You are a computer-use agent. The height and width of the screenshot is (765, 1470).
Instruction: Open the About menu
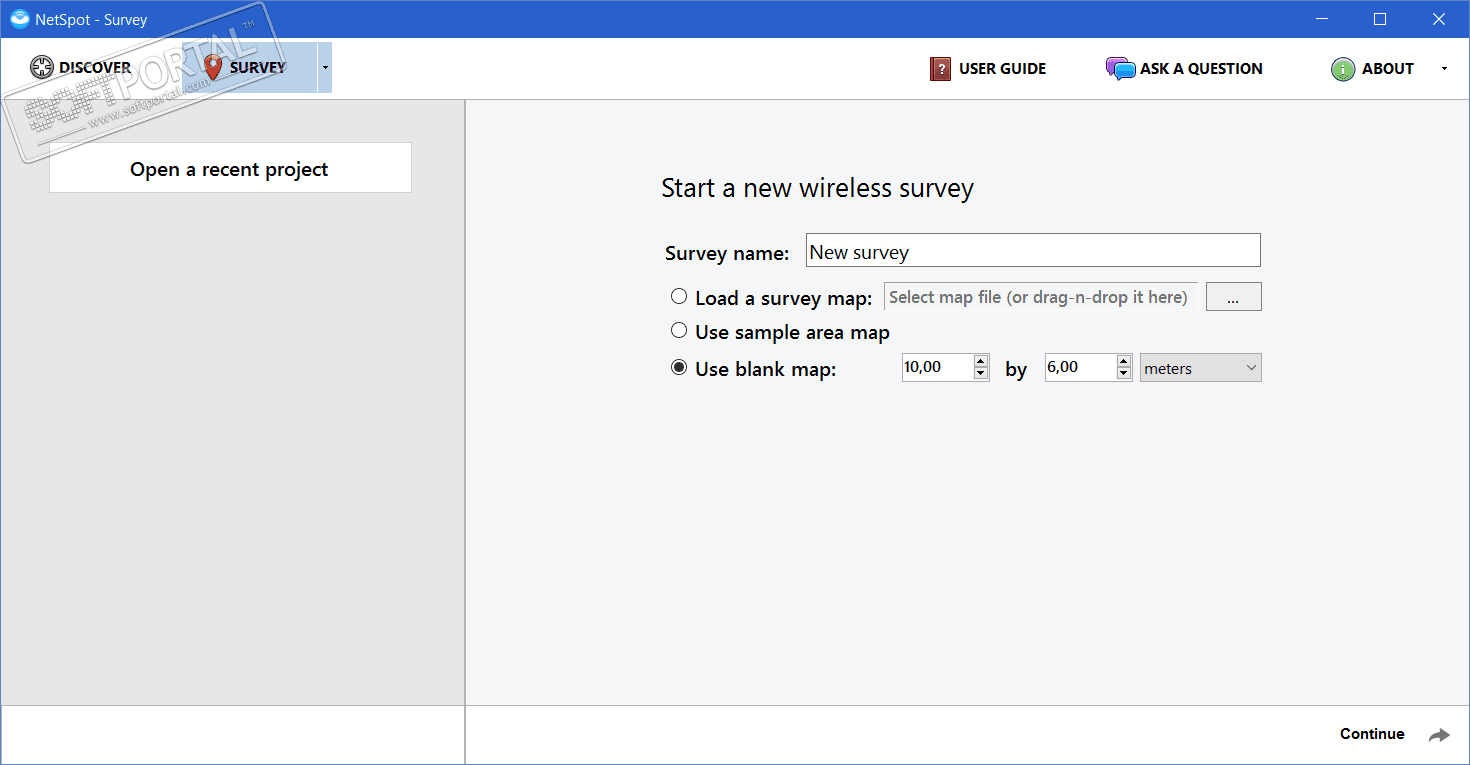[1372, 69]
